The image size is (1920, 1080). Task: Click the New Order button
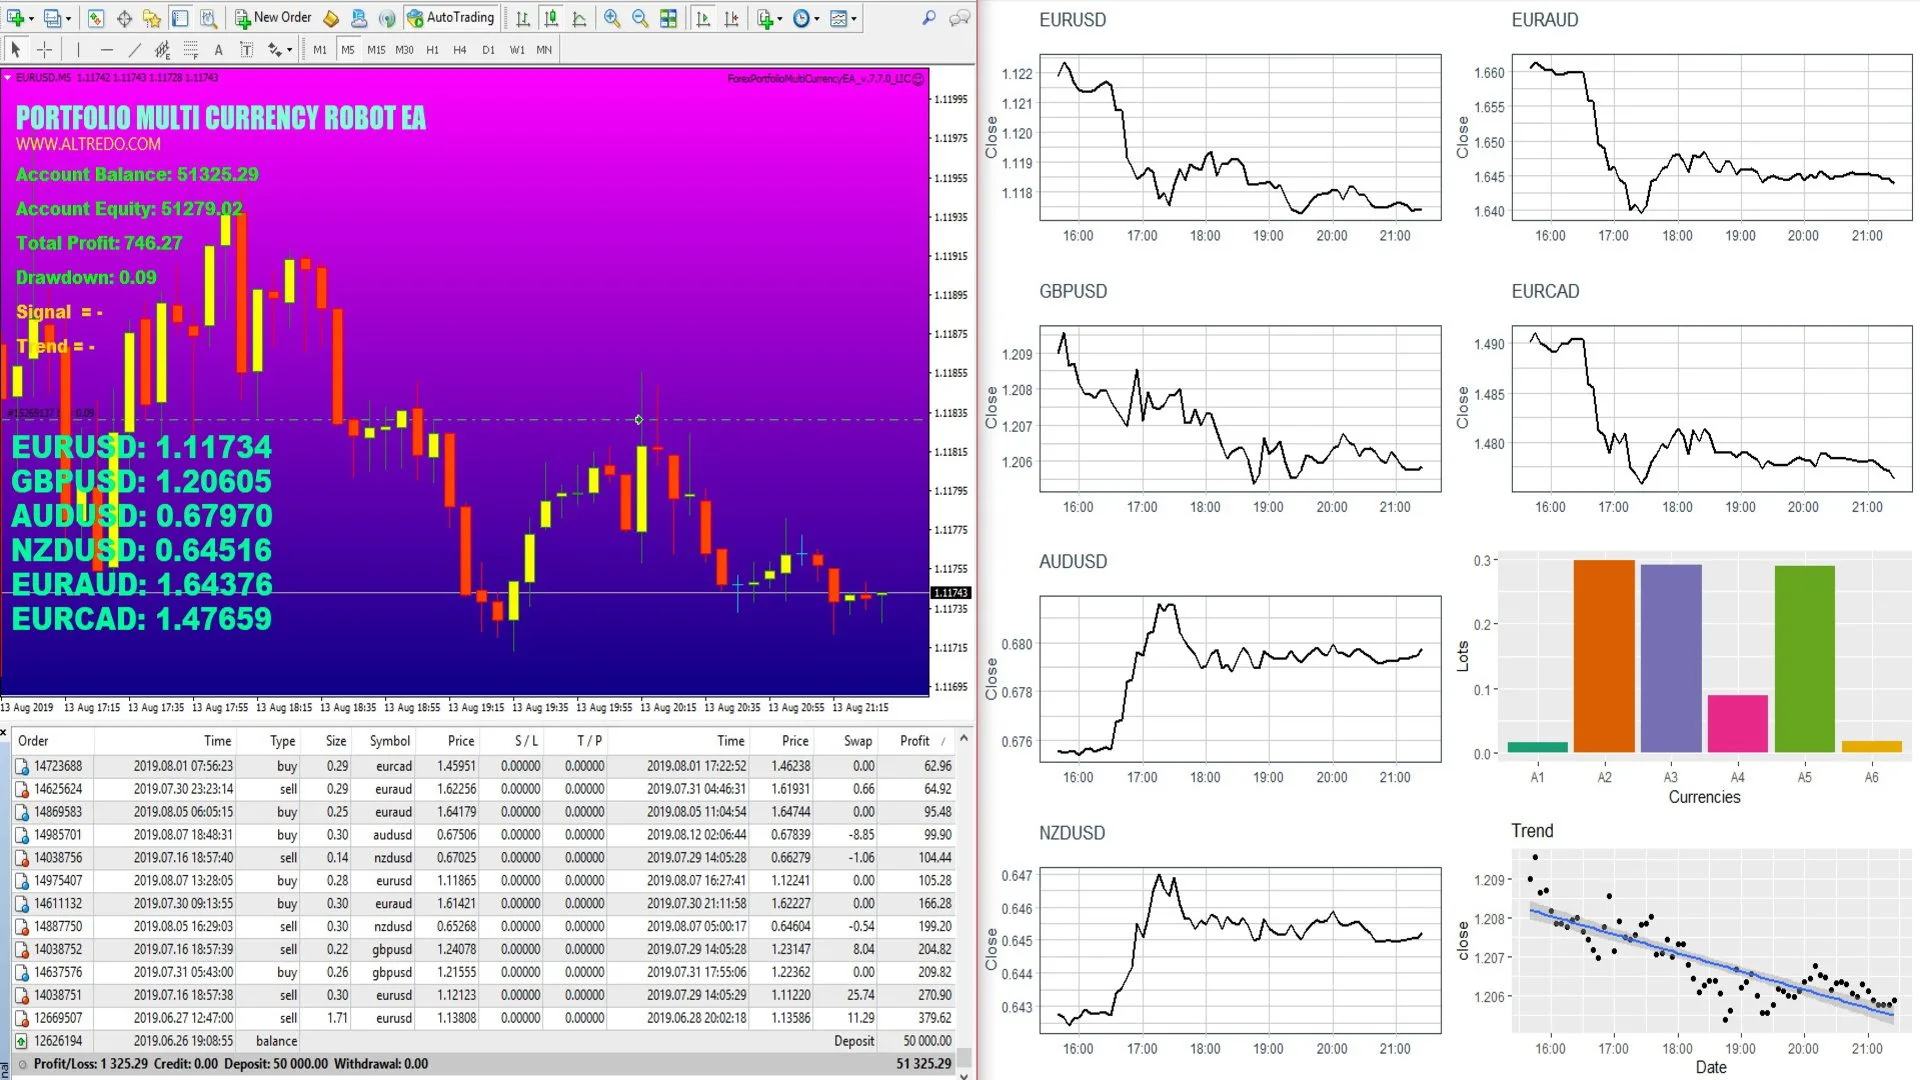click(273, 18)
